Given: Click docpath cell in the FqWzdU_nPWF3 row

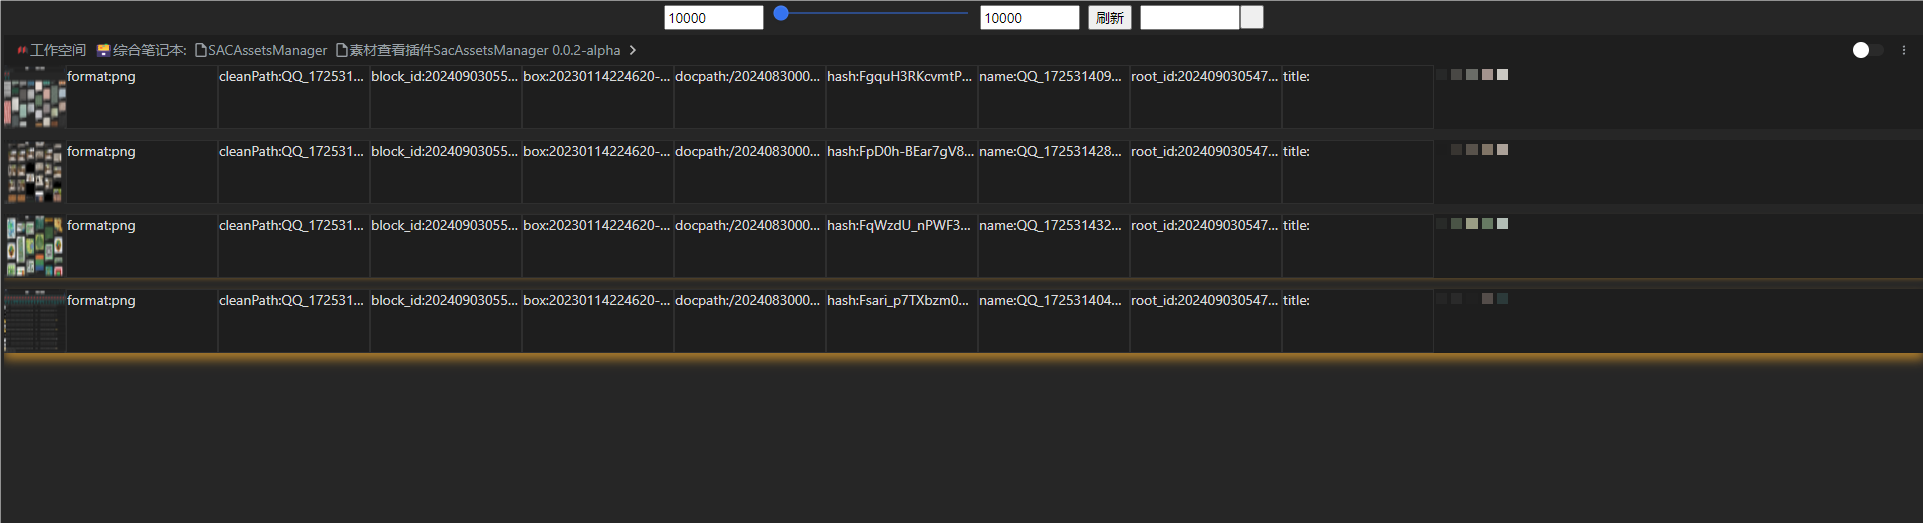Looking at the screenshot, I should coord(750,246).
